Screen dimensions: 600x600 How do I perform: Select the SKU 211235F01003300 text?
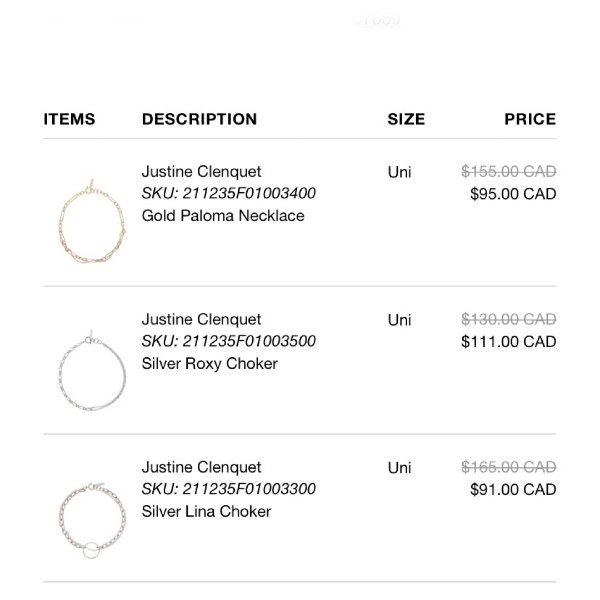(x=229, y=489)
